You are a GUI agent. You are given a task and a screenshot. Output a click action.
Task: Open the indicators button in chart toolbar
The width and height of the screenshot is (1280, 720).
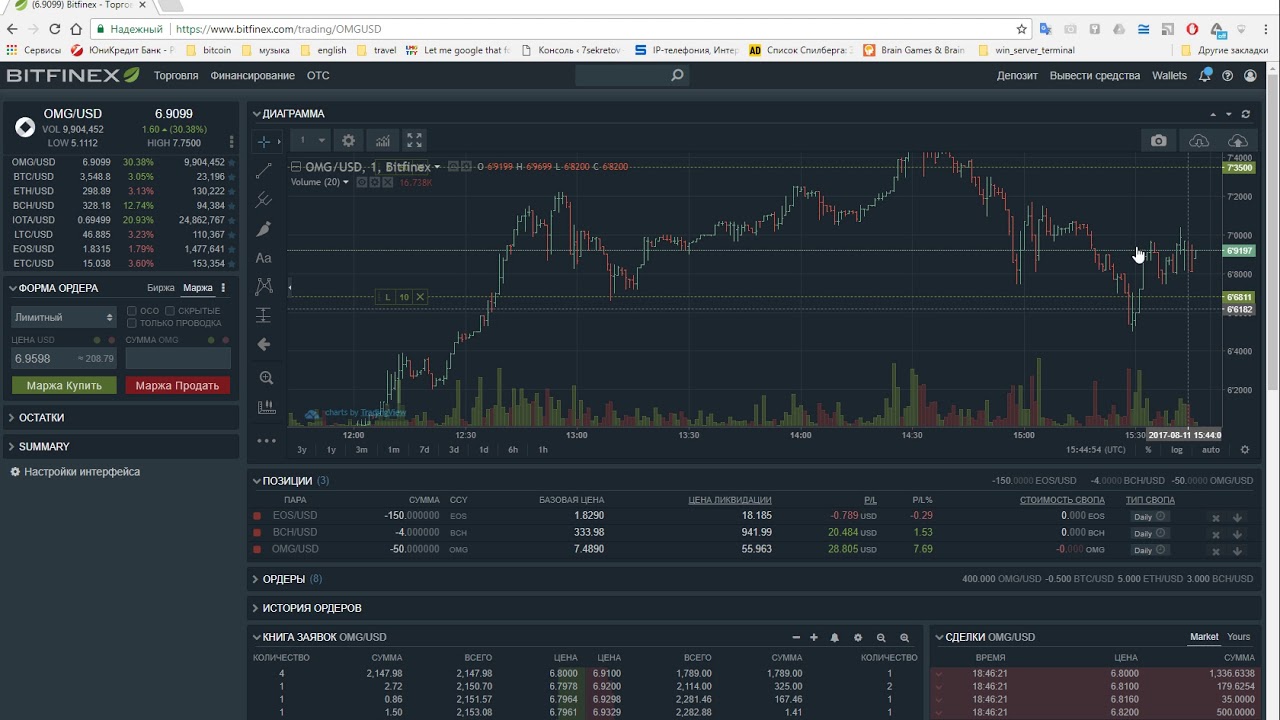(382, 141)
